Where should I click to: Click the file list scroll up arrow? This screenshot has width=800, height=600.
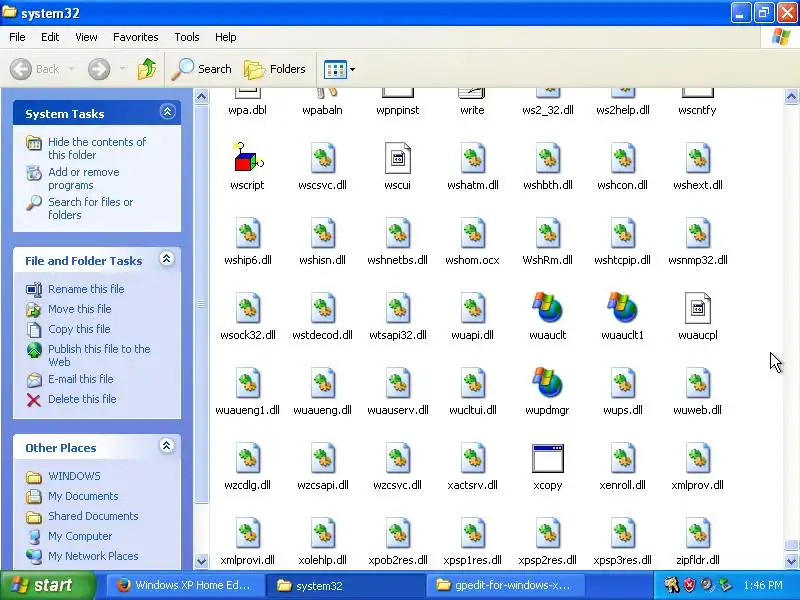(x=791, y=96)
